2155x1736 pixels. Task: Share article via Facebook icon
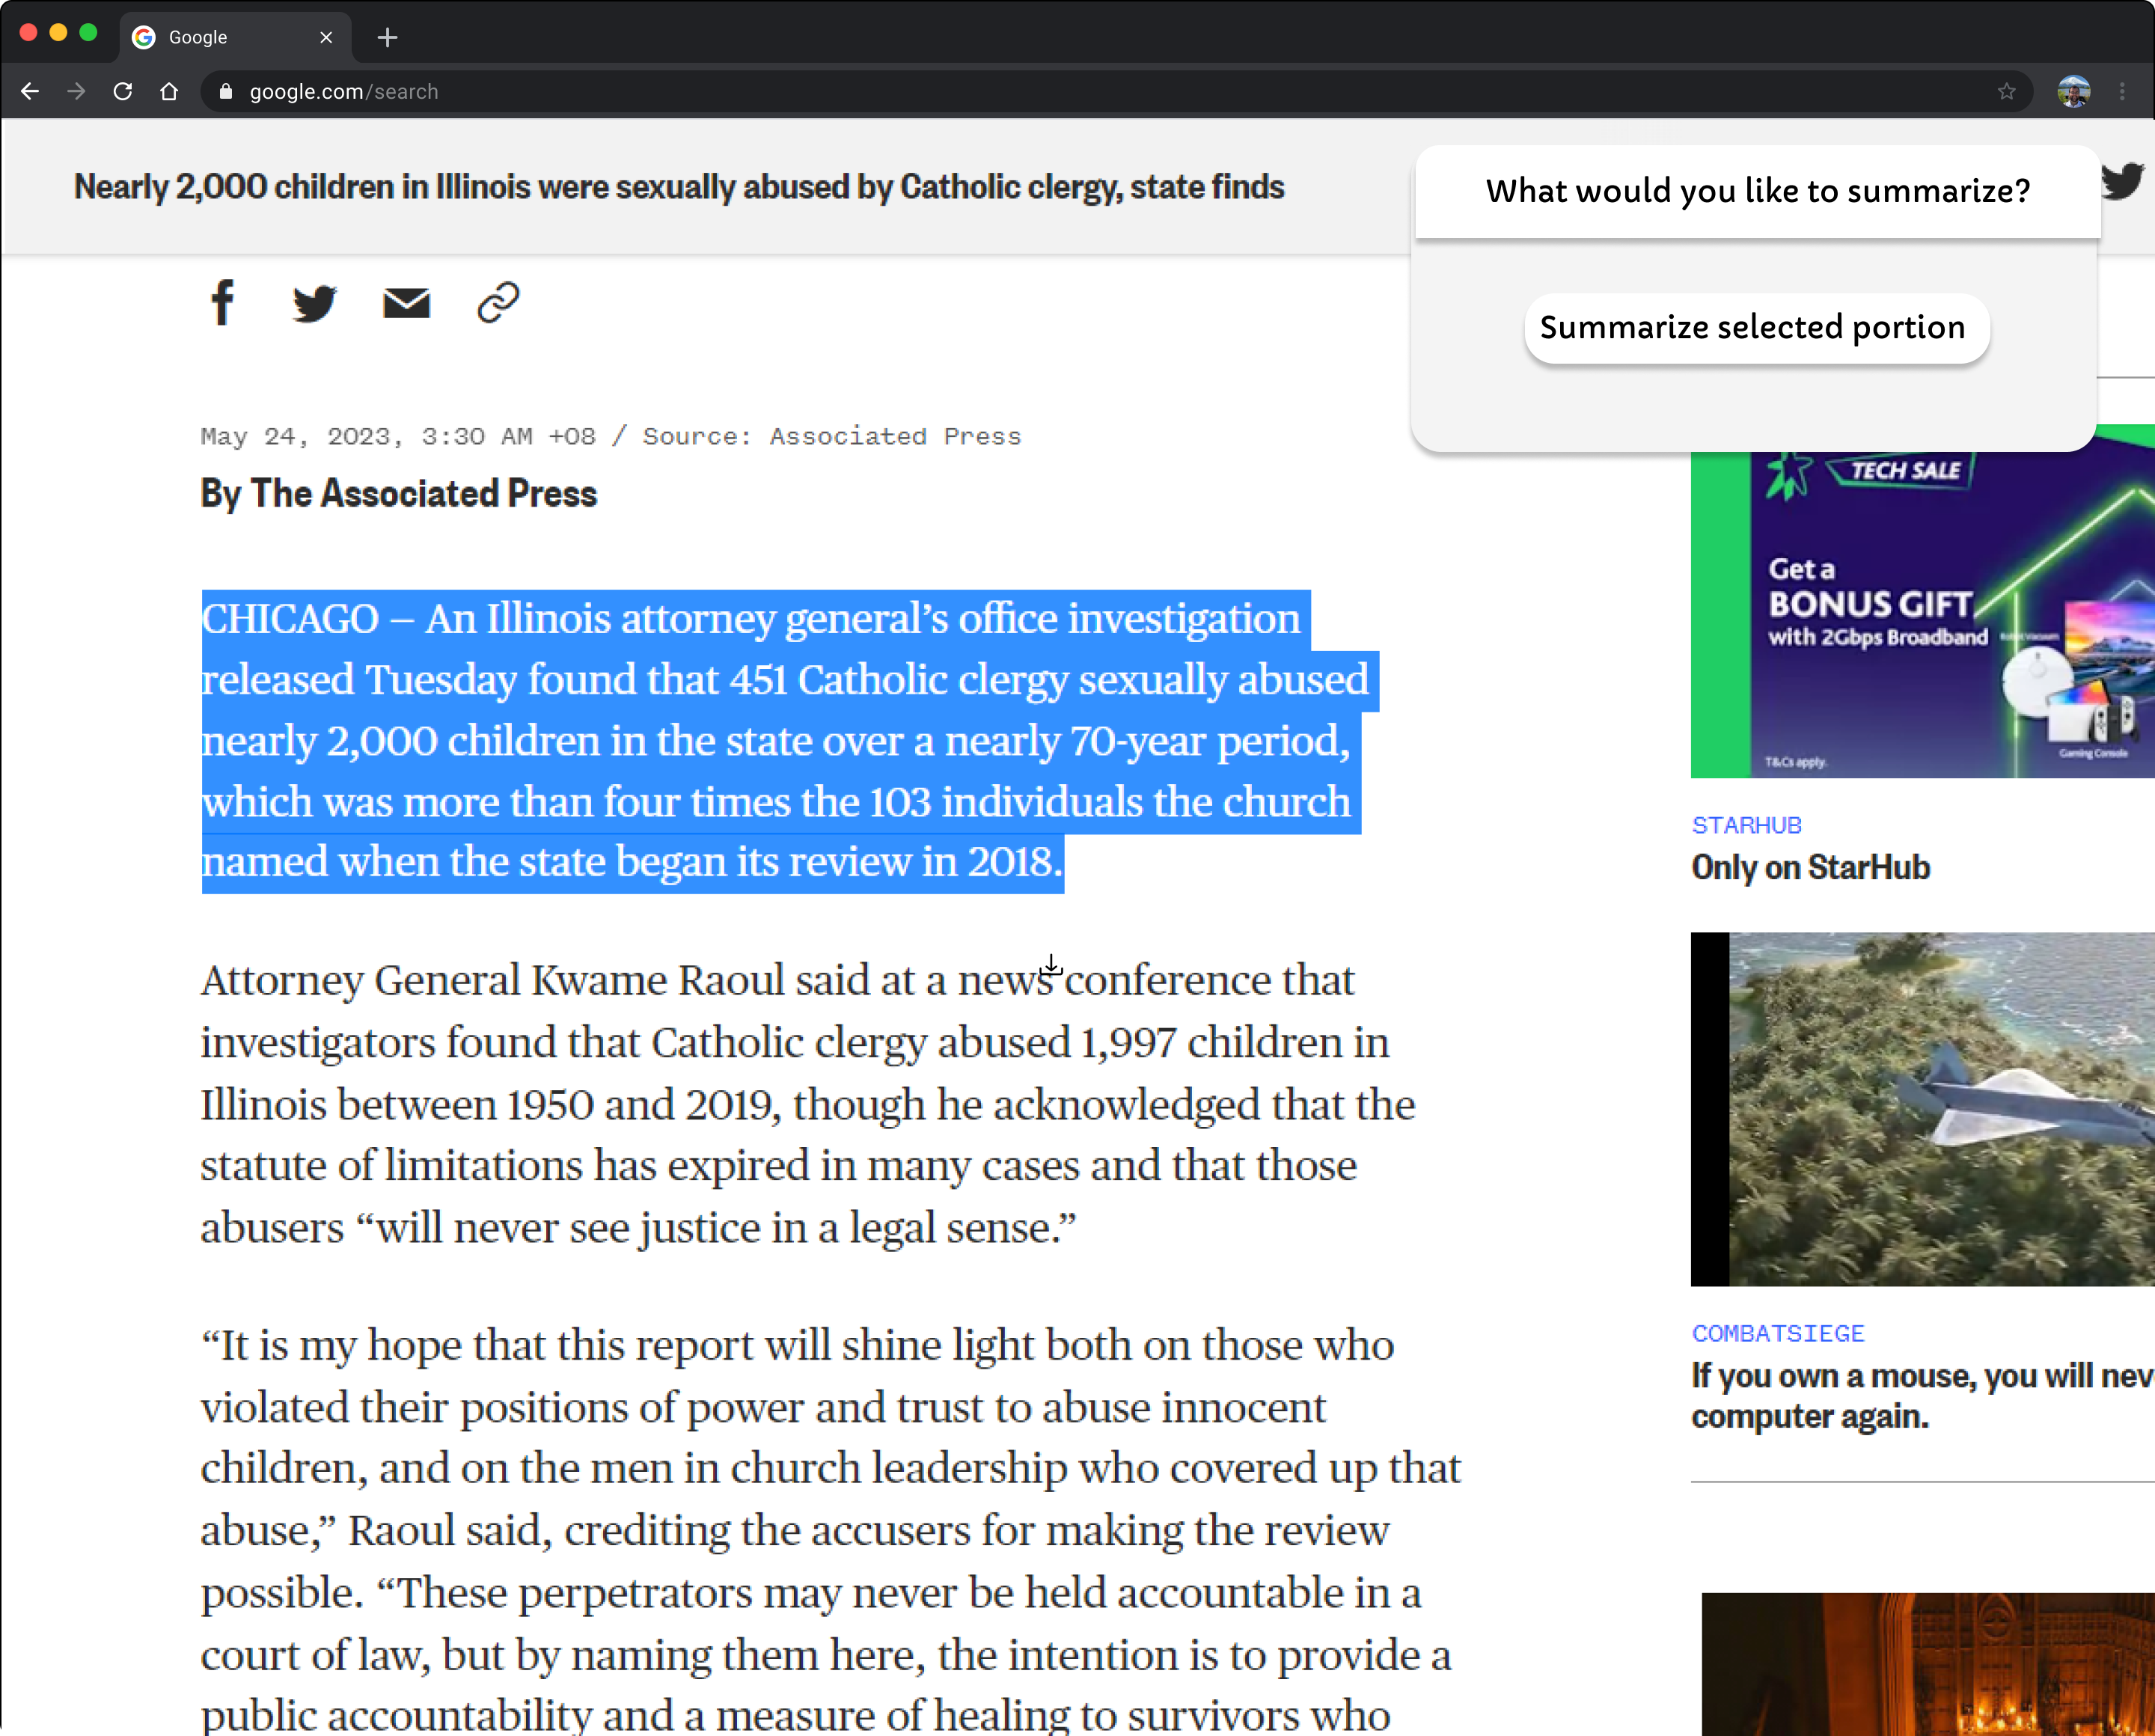(x=222, y=302)
